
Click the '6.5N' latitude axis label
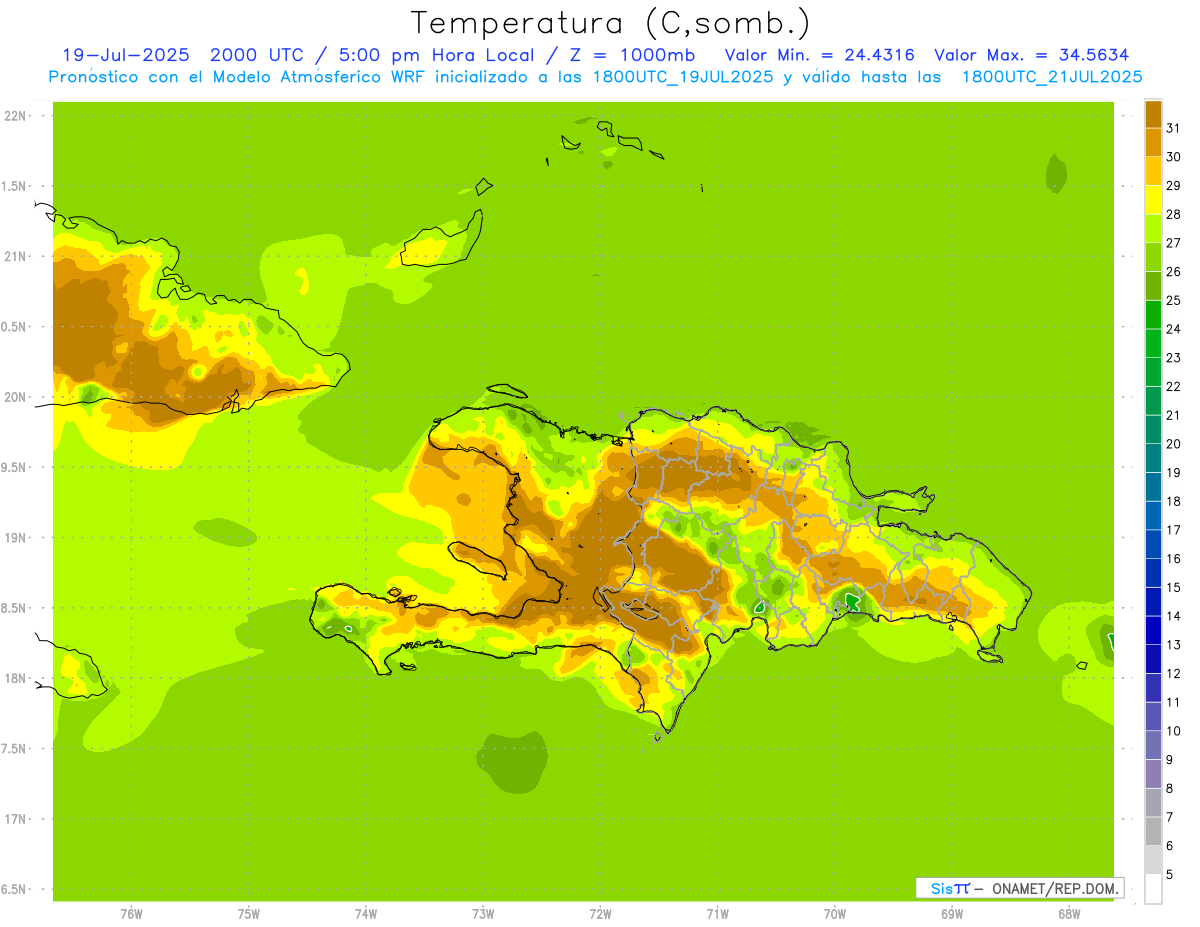click(13, 890)
